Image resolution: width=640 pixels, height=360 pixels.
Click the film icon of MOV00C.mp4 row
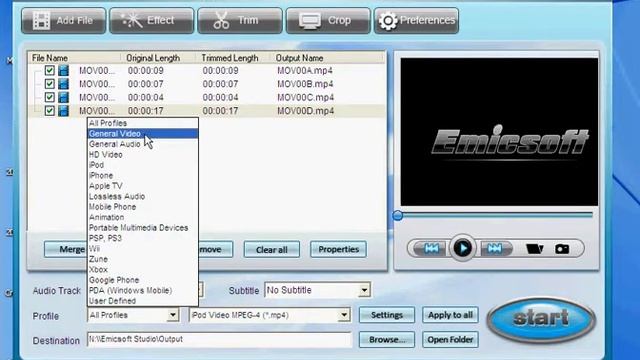[63, 97]
